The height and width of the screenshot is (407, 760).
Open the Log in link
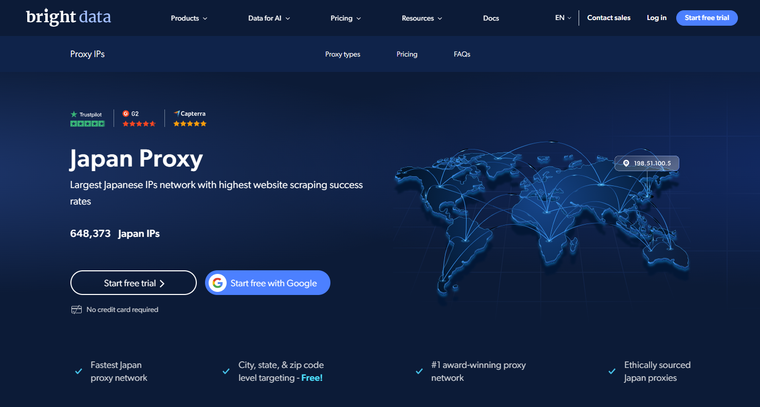point(656,18)
